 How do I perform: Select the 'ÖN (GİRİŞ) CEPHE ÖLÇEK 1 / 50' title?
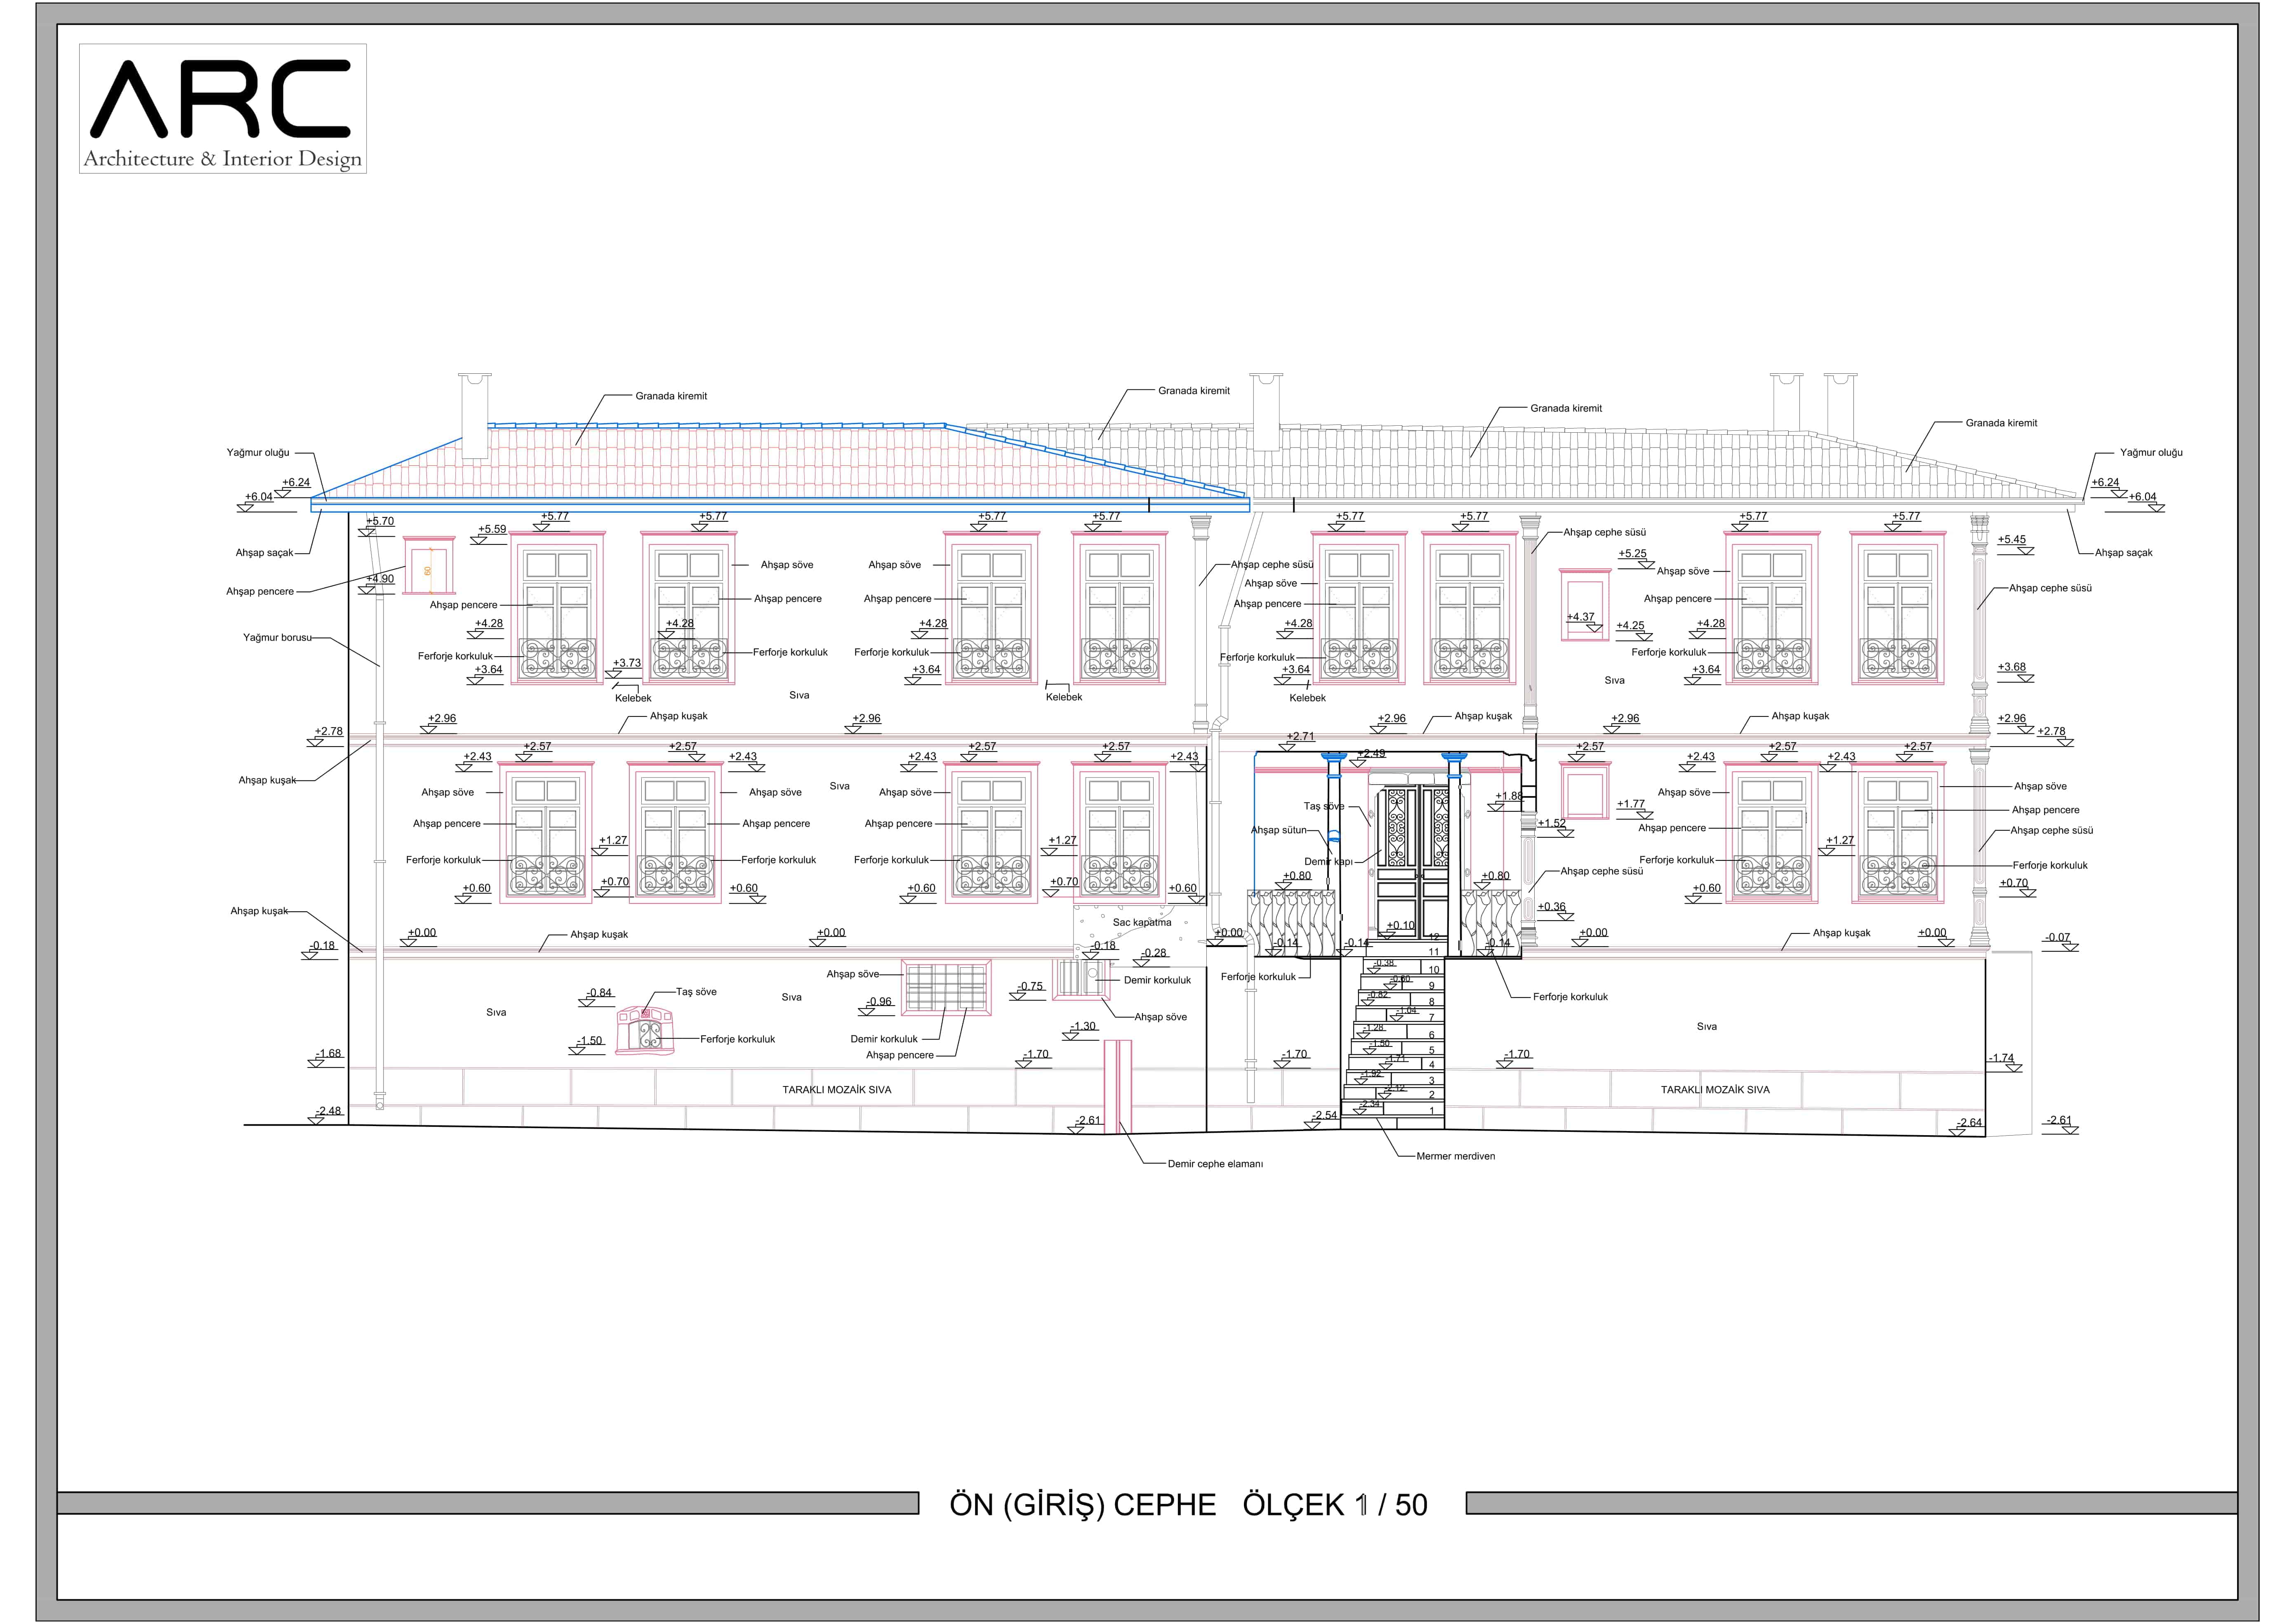[1188, 1505]
